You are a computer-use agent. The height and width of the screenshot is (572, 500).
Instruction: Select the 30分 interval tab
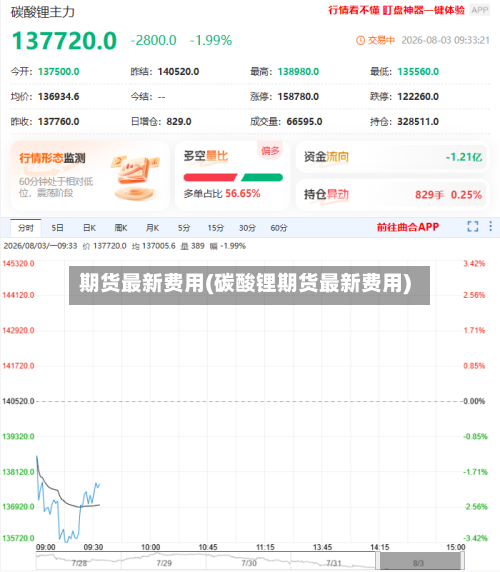pyautogui.click(x=247, y=228)
